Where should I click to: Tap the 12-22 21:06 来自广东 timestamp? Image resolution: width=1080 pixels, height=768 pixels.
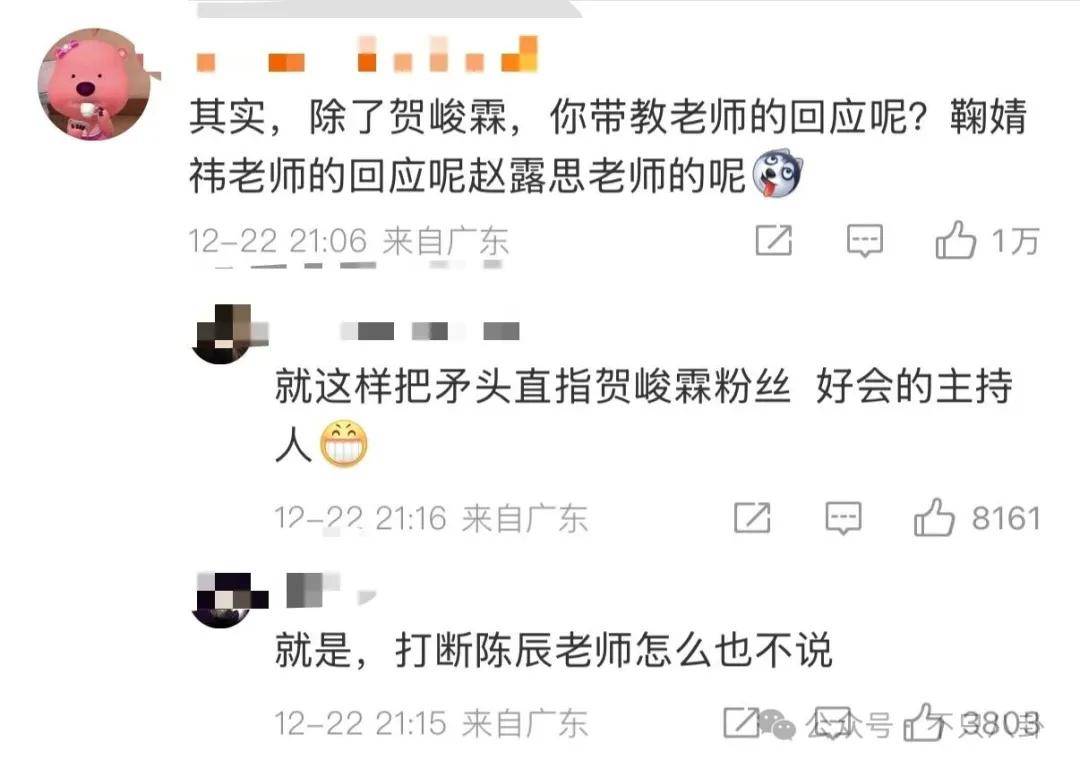tap(349, 241)
